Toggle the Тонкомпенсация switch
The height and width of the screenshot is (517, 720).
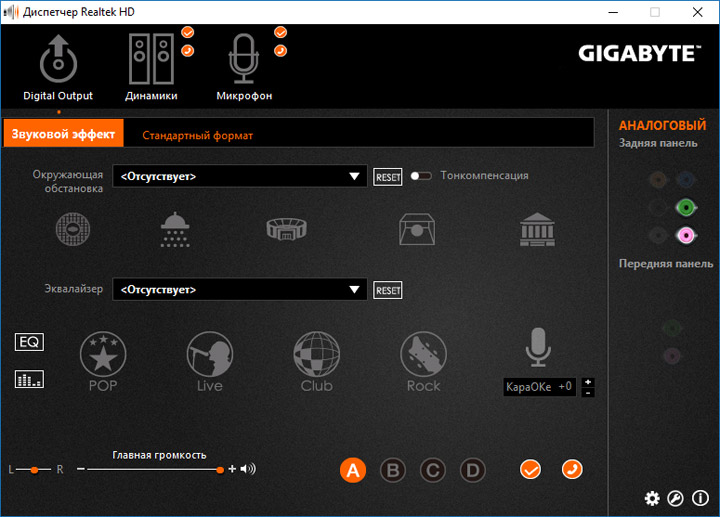421,176
